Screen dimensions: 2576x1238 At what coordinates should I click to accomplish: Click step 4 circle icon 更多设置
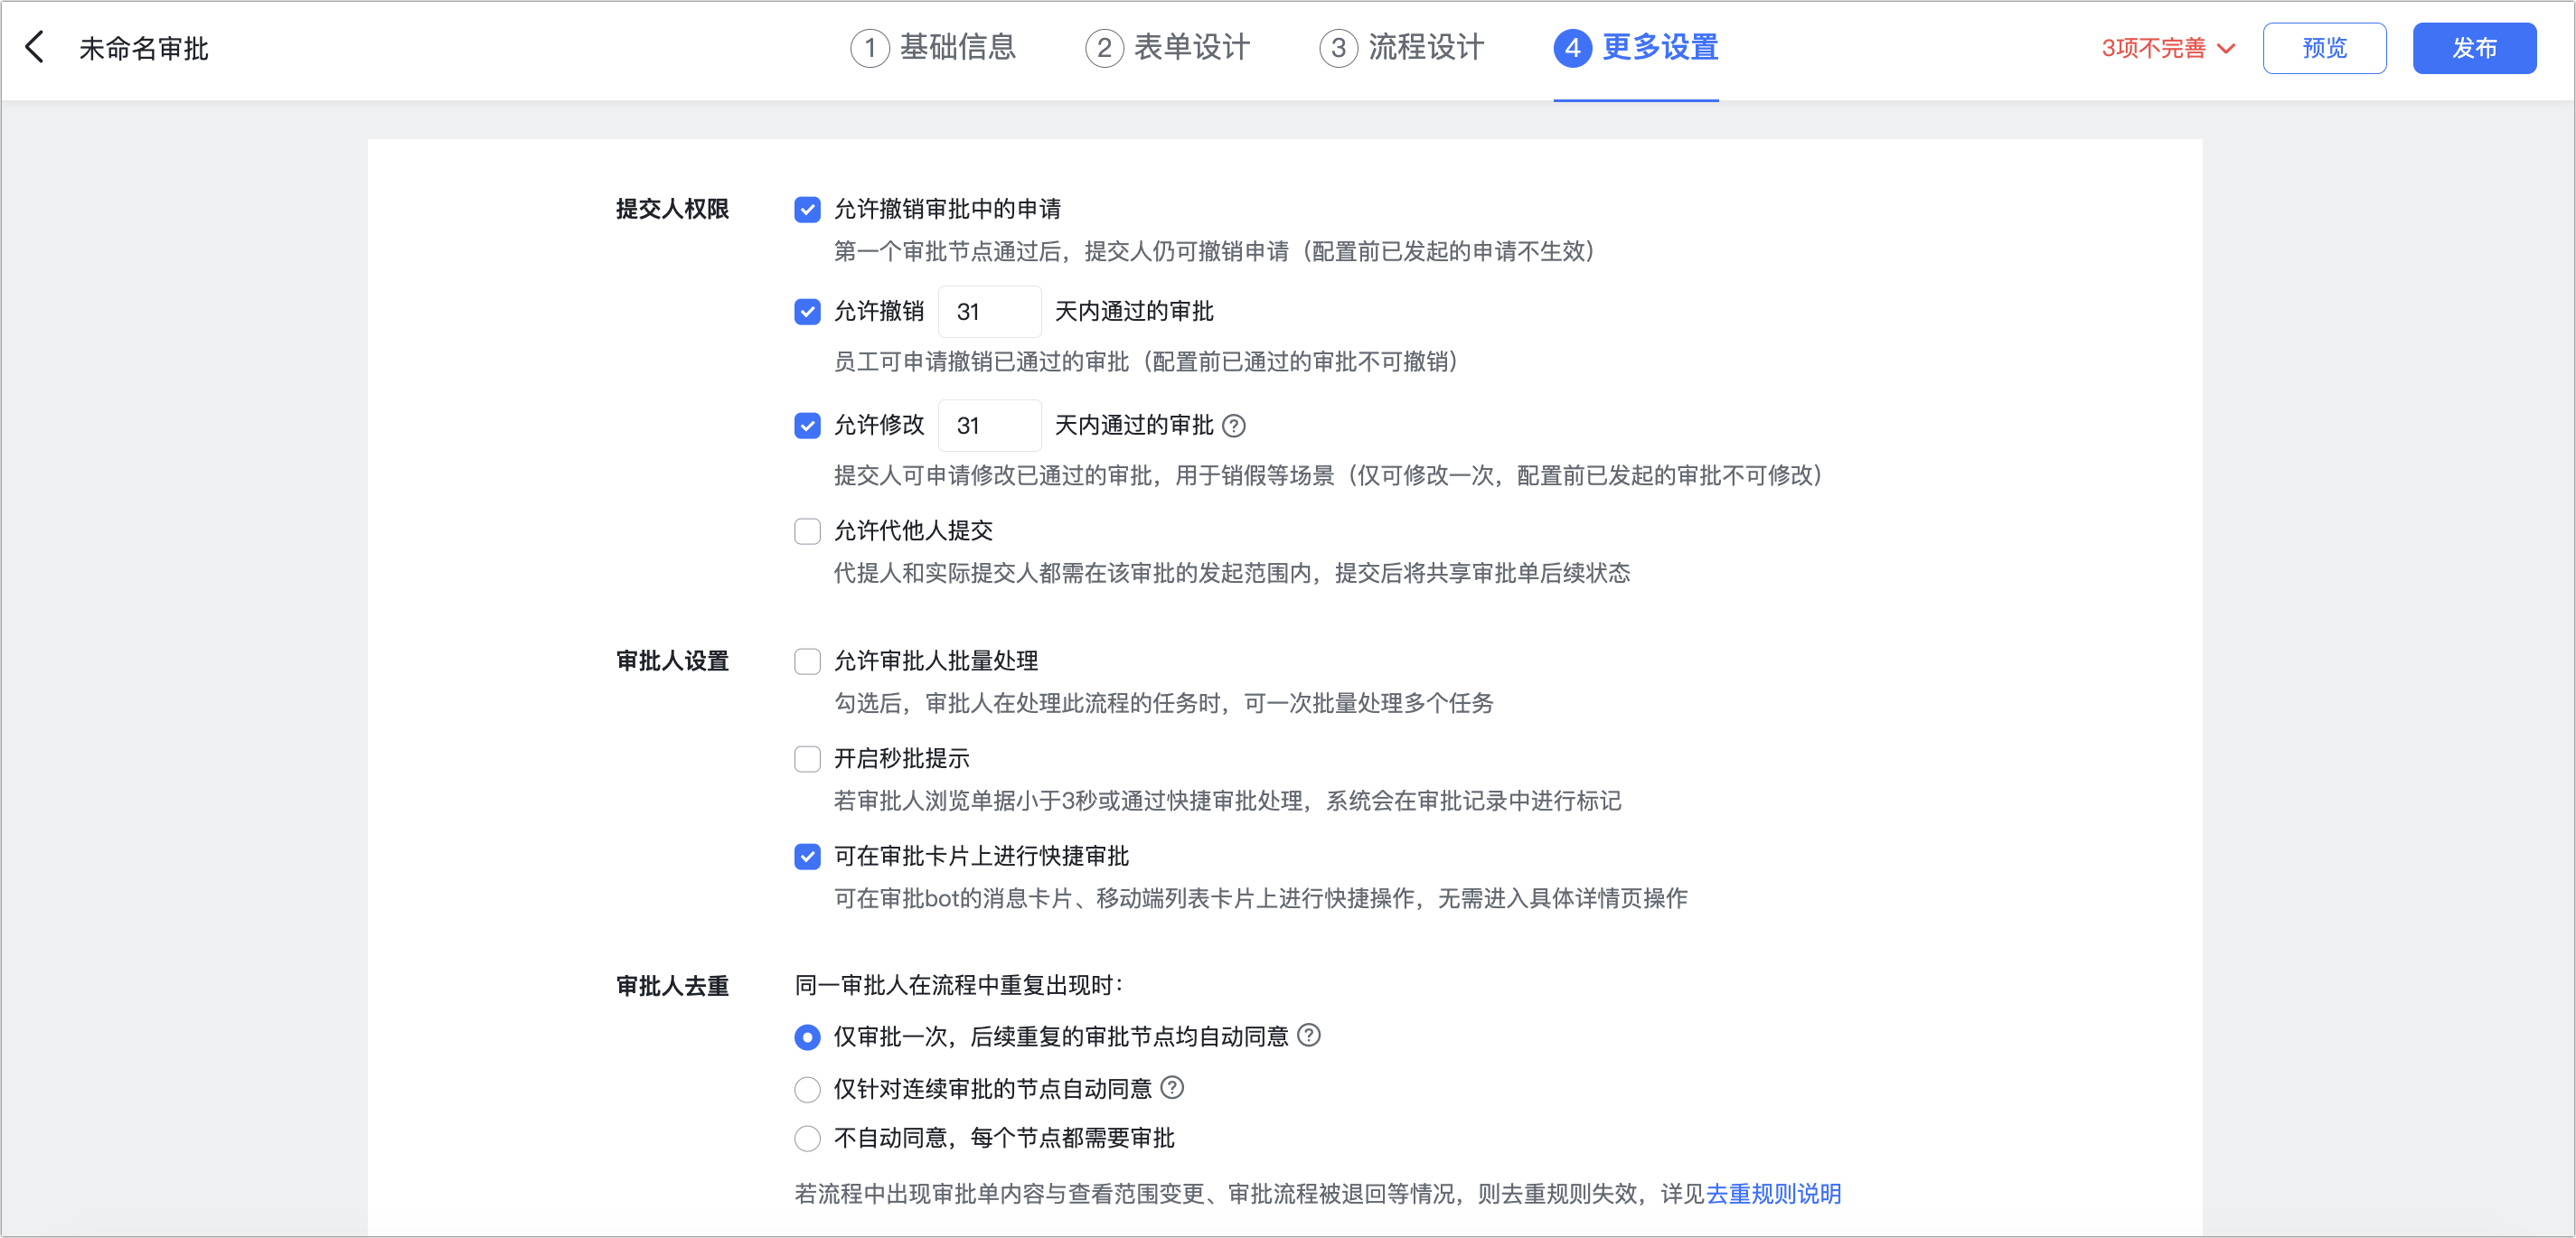[1572, 48]
